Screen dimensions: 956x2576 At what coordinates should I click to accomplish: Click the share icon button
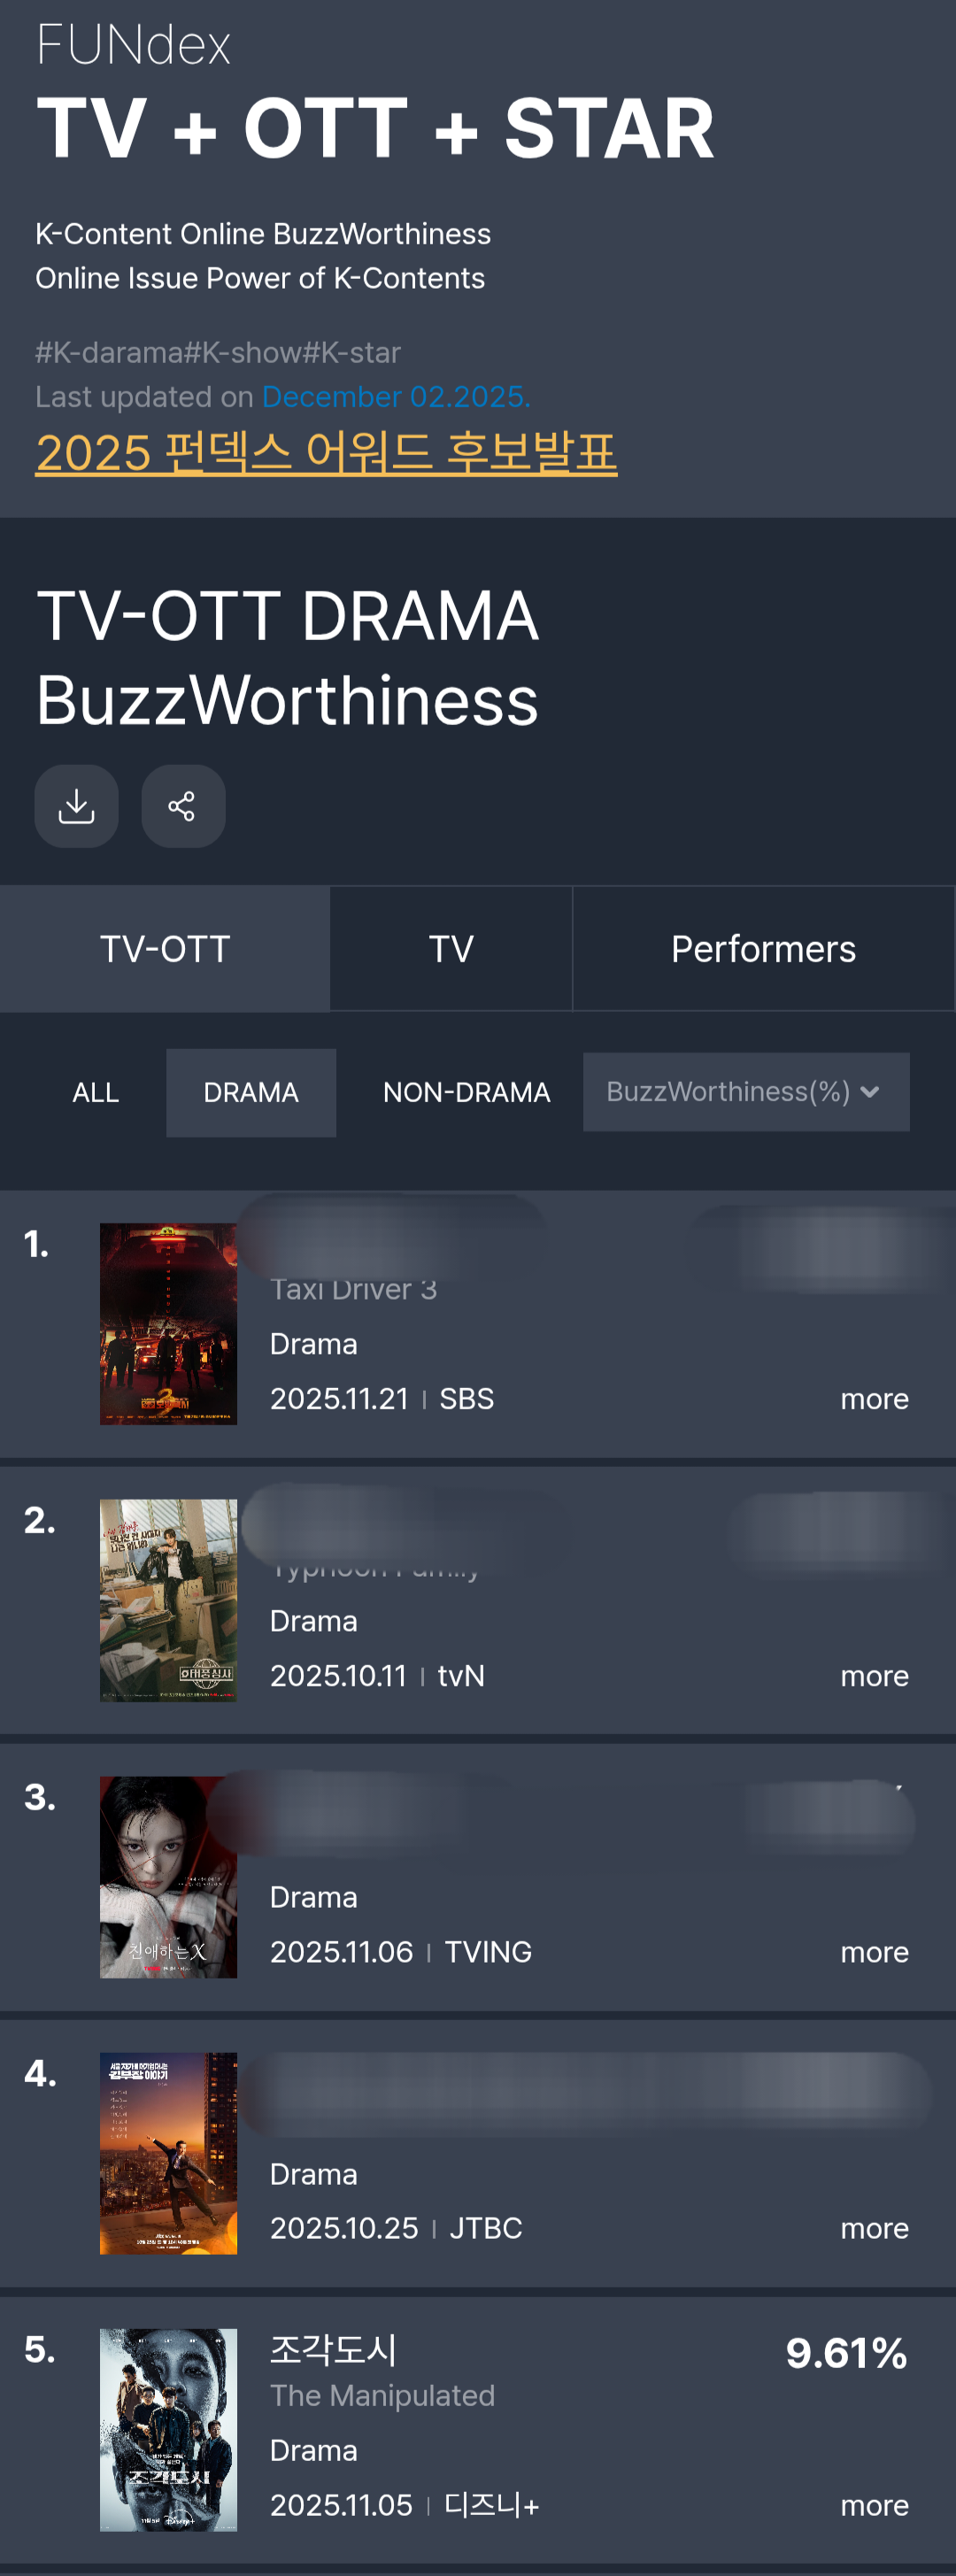click(x=183, y=806)
